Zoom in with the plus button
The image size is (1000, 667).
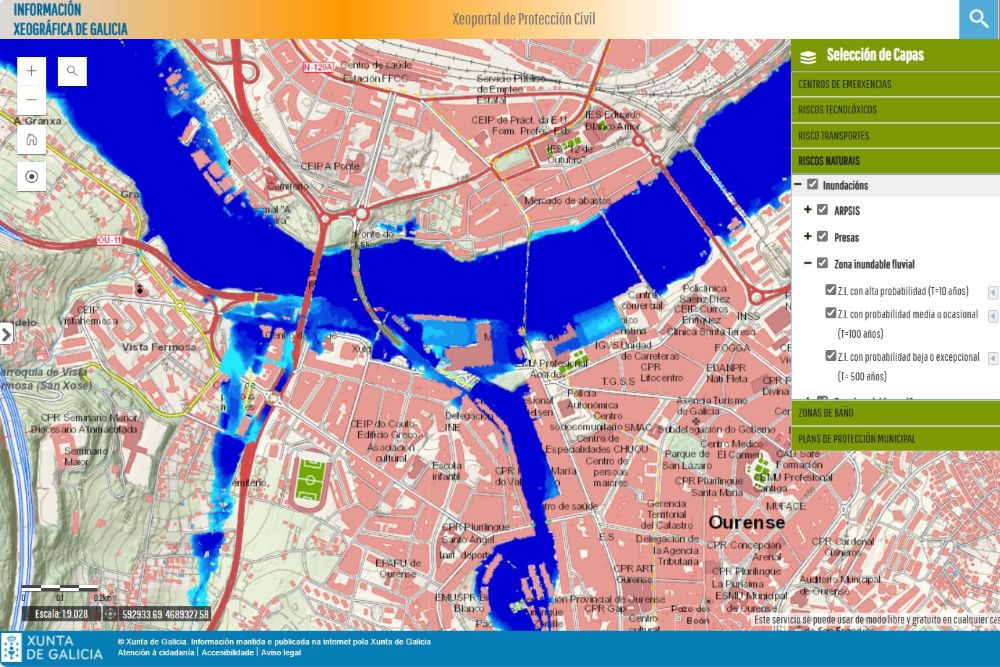32,71
